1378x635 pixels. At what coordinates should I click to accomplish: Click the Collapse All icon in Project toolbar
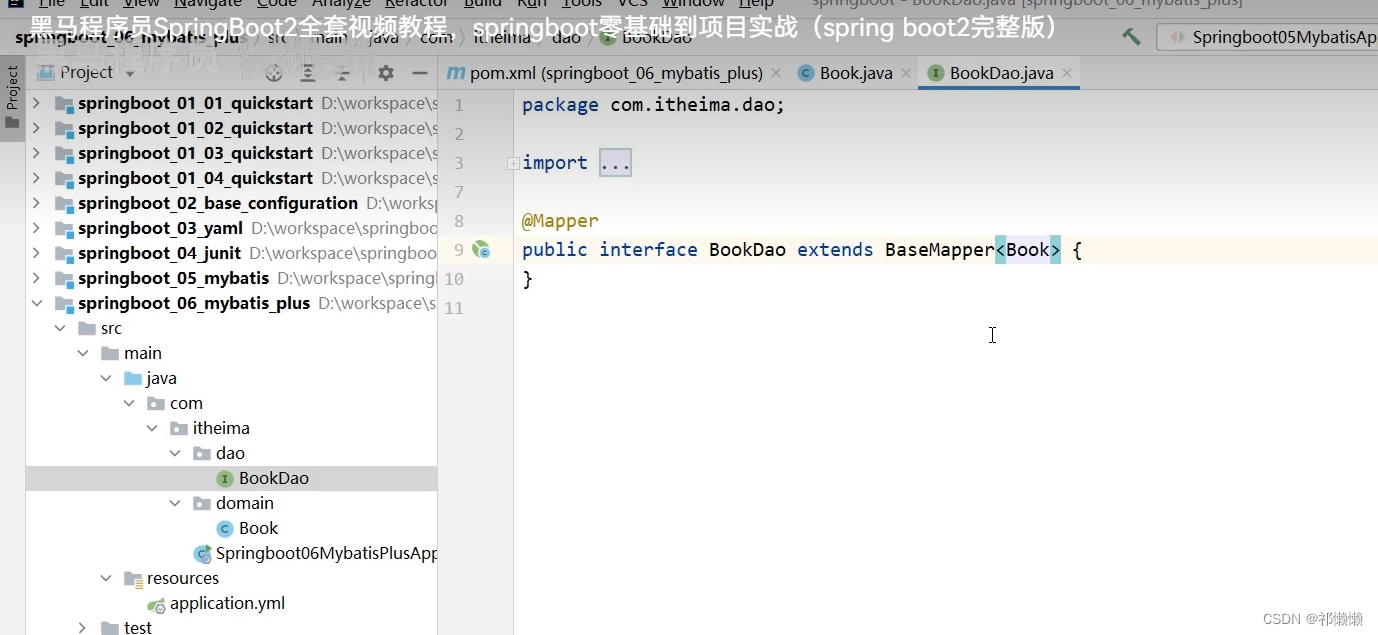tap(342, 72)
